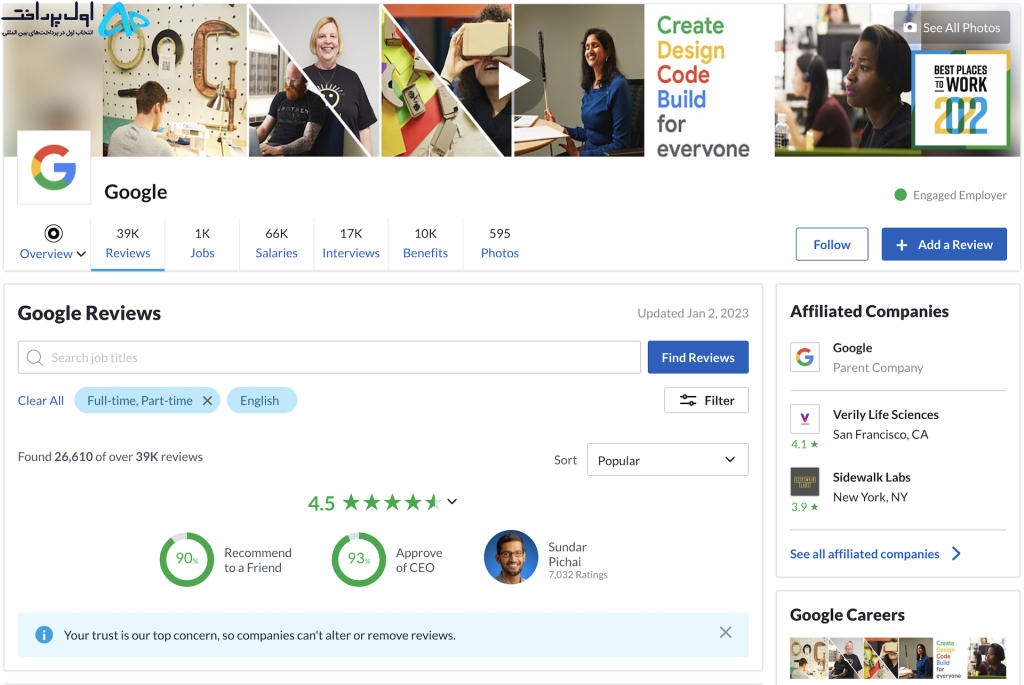Open the 10K Benefits tab
This screenshot has width=1024, height=685.
click(425, 243)
